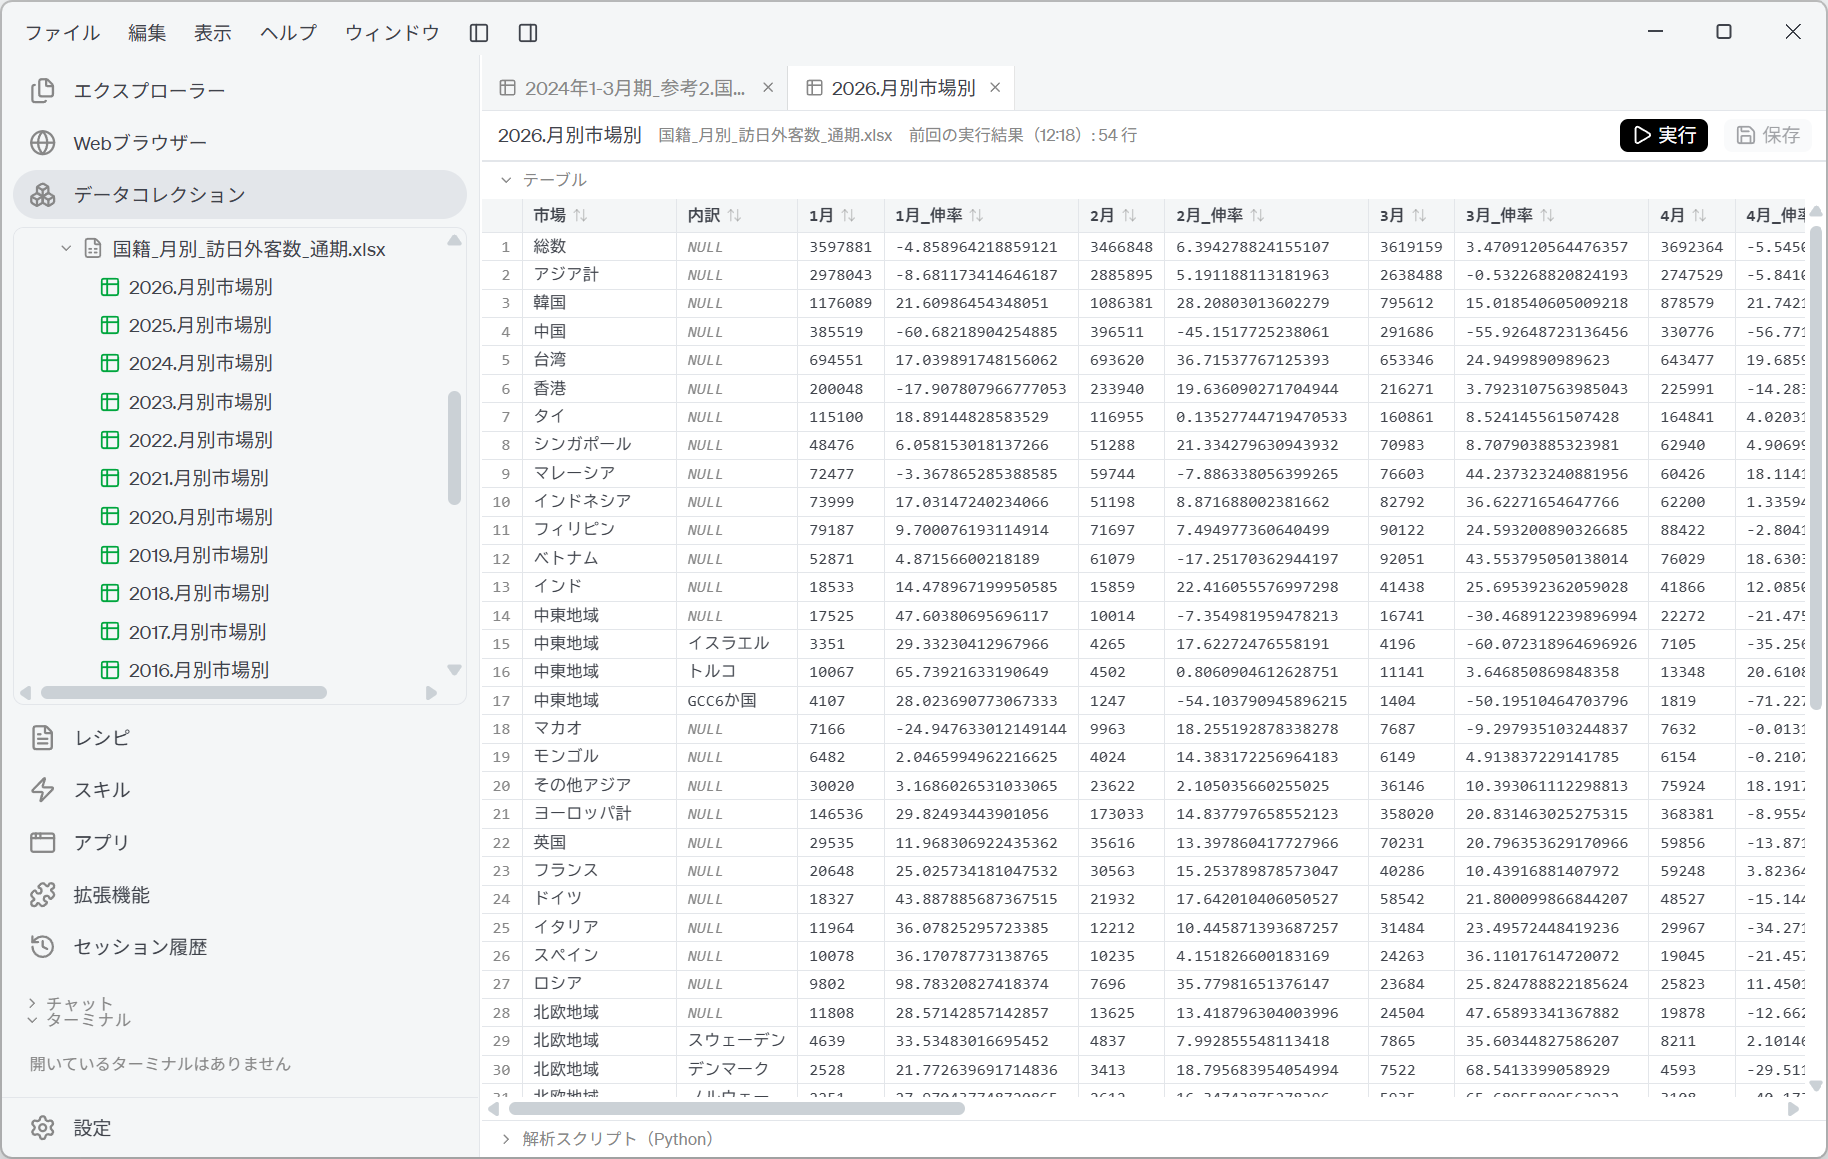1828x1159 pixels.
Task: Click the tree panel's horizontal scrollbar thumb
Action: (x=184, y=693)
